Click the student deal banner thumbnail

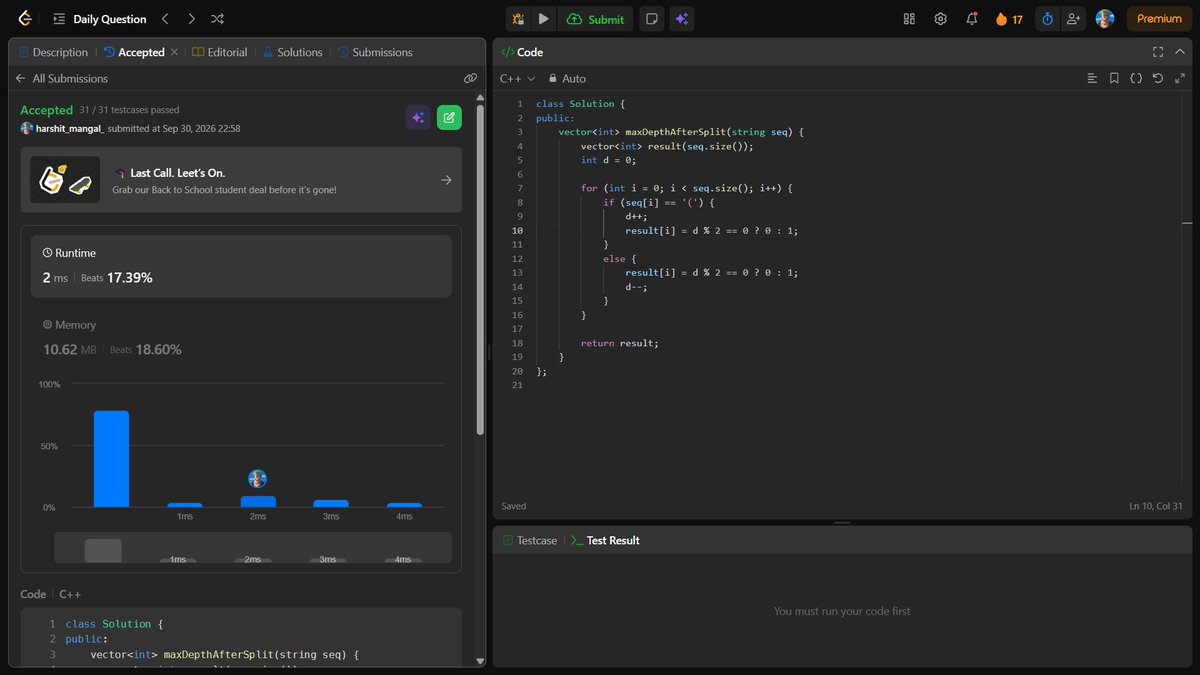pos(65,180)
